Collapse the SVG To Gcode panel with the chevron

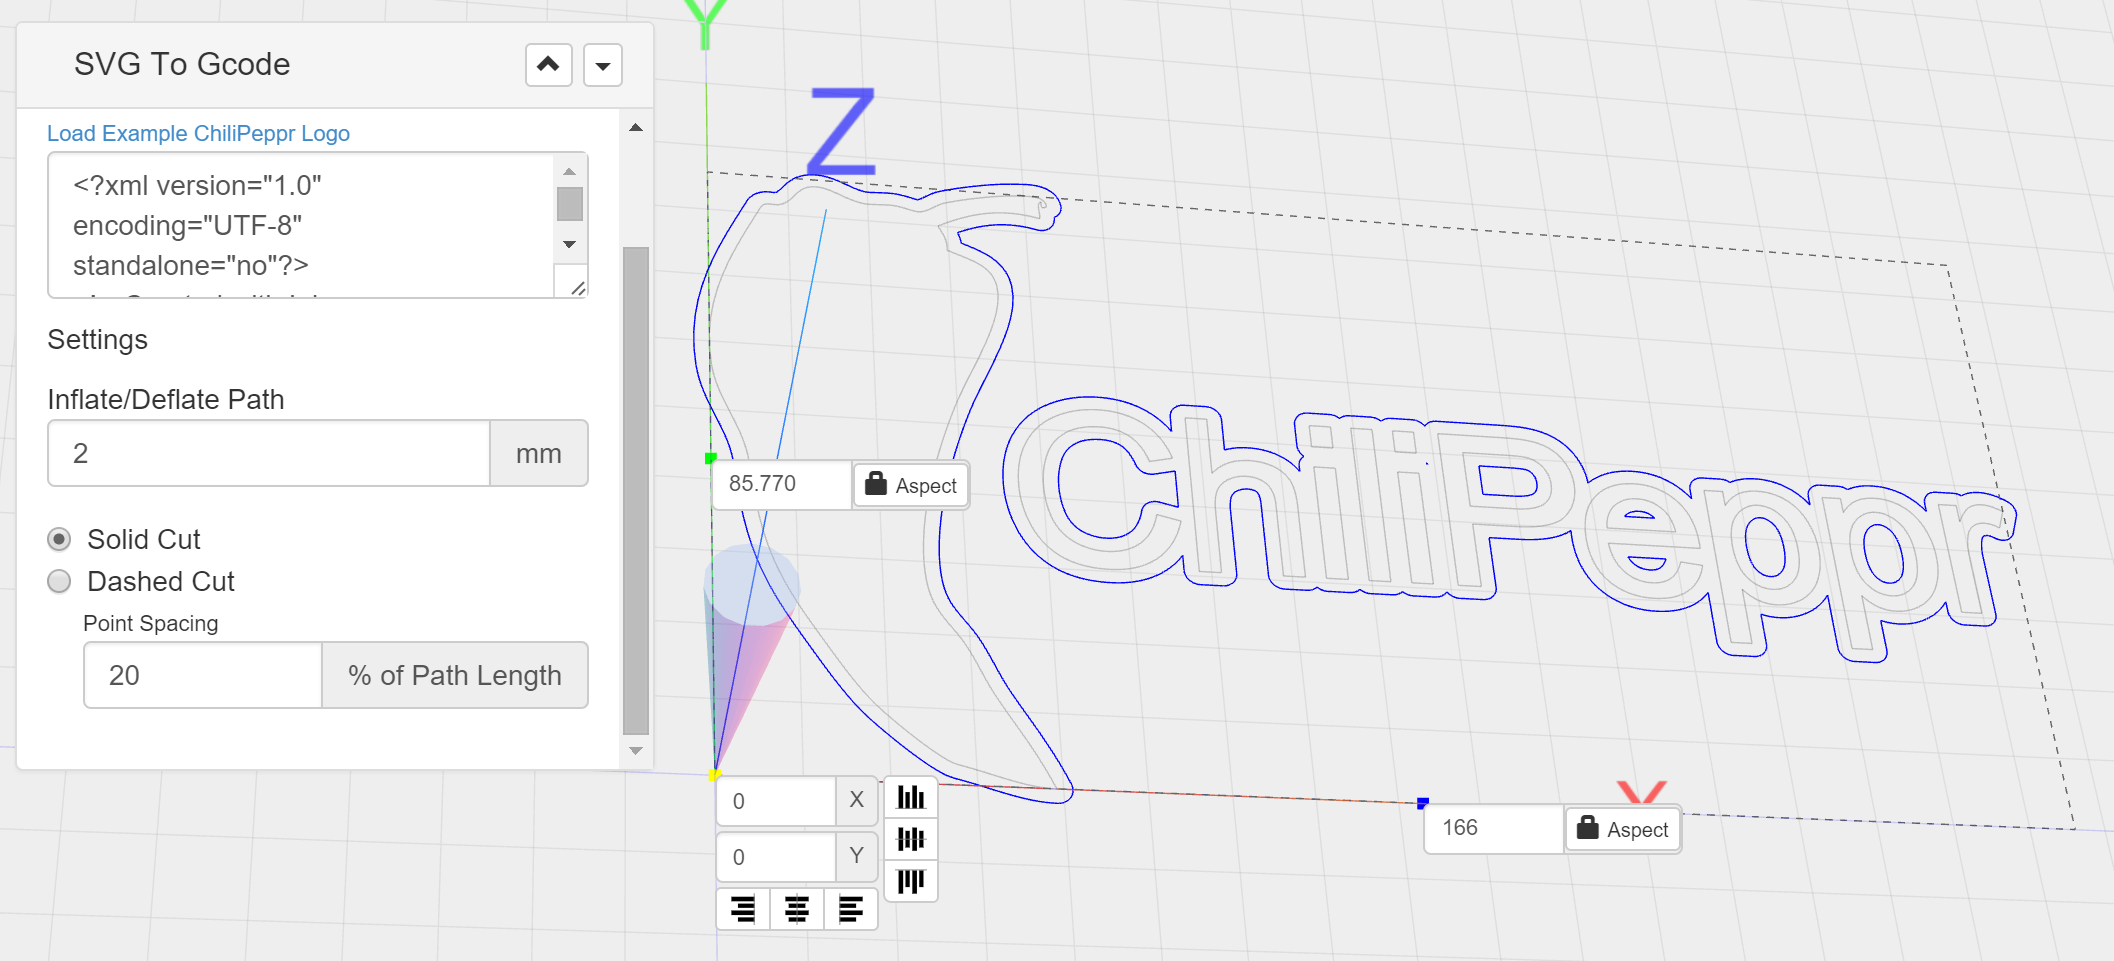coord(548,65)
